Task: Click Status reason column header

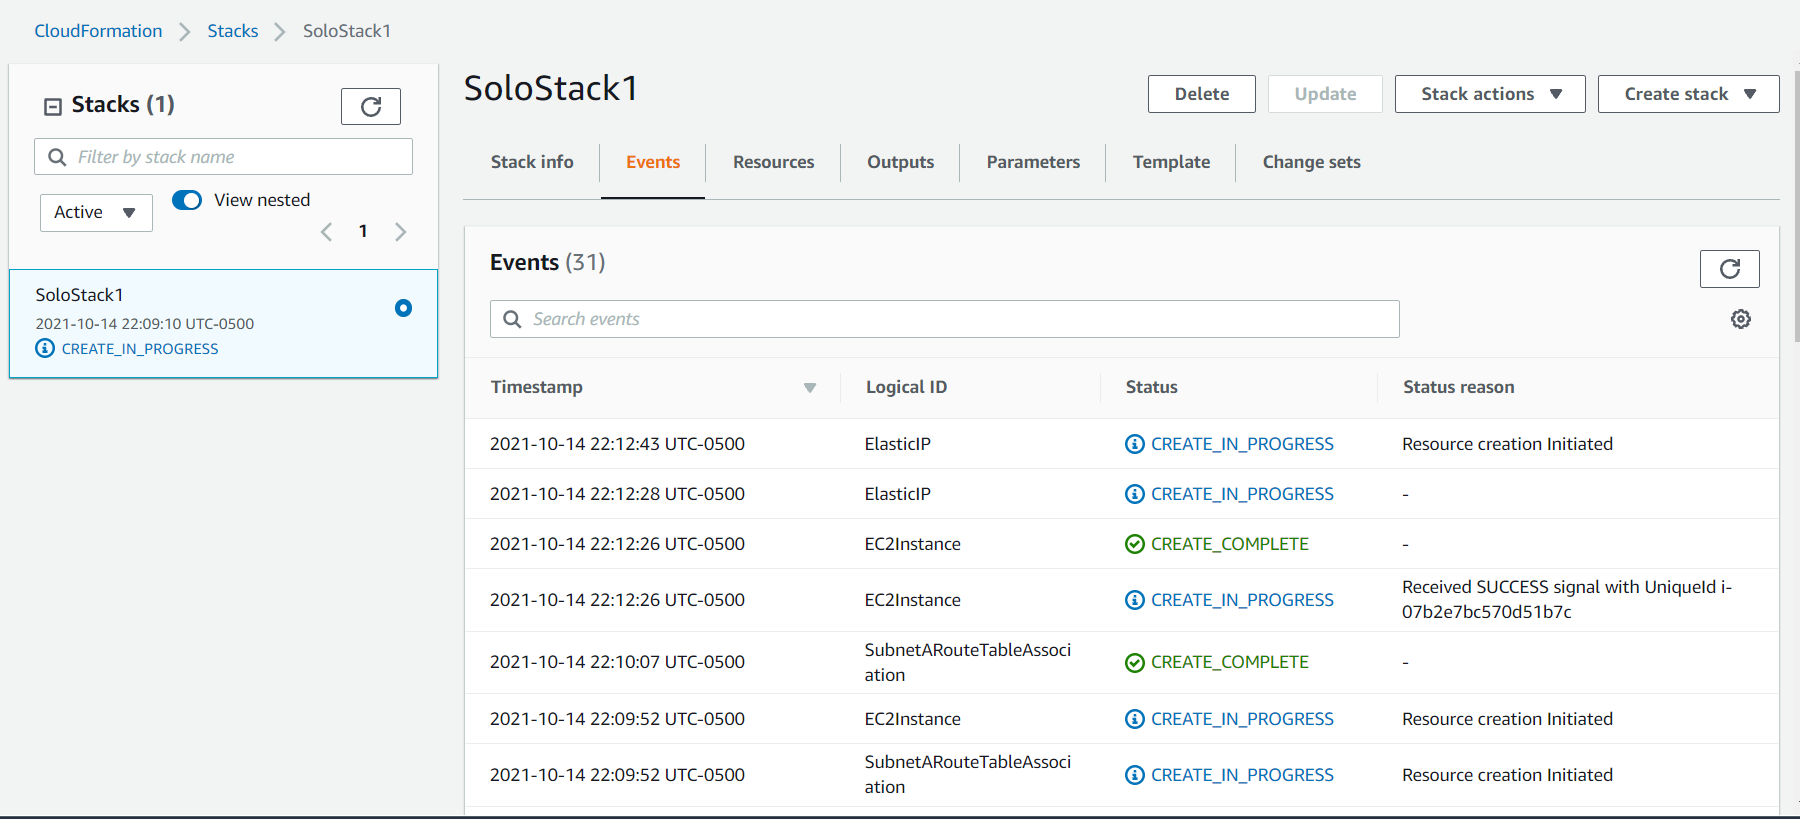Action: (x=1458, y=387)
